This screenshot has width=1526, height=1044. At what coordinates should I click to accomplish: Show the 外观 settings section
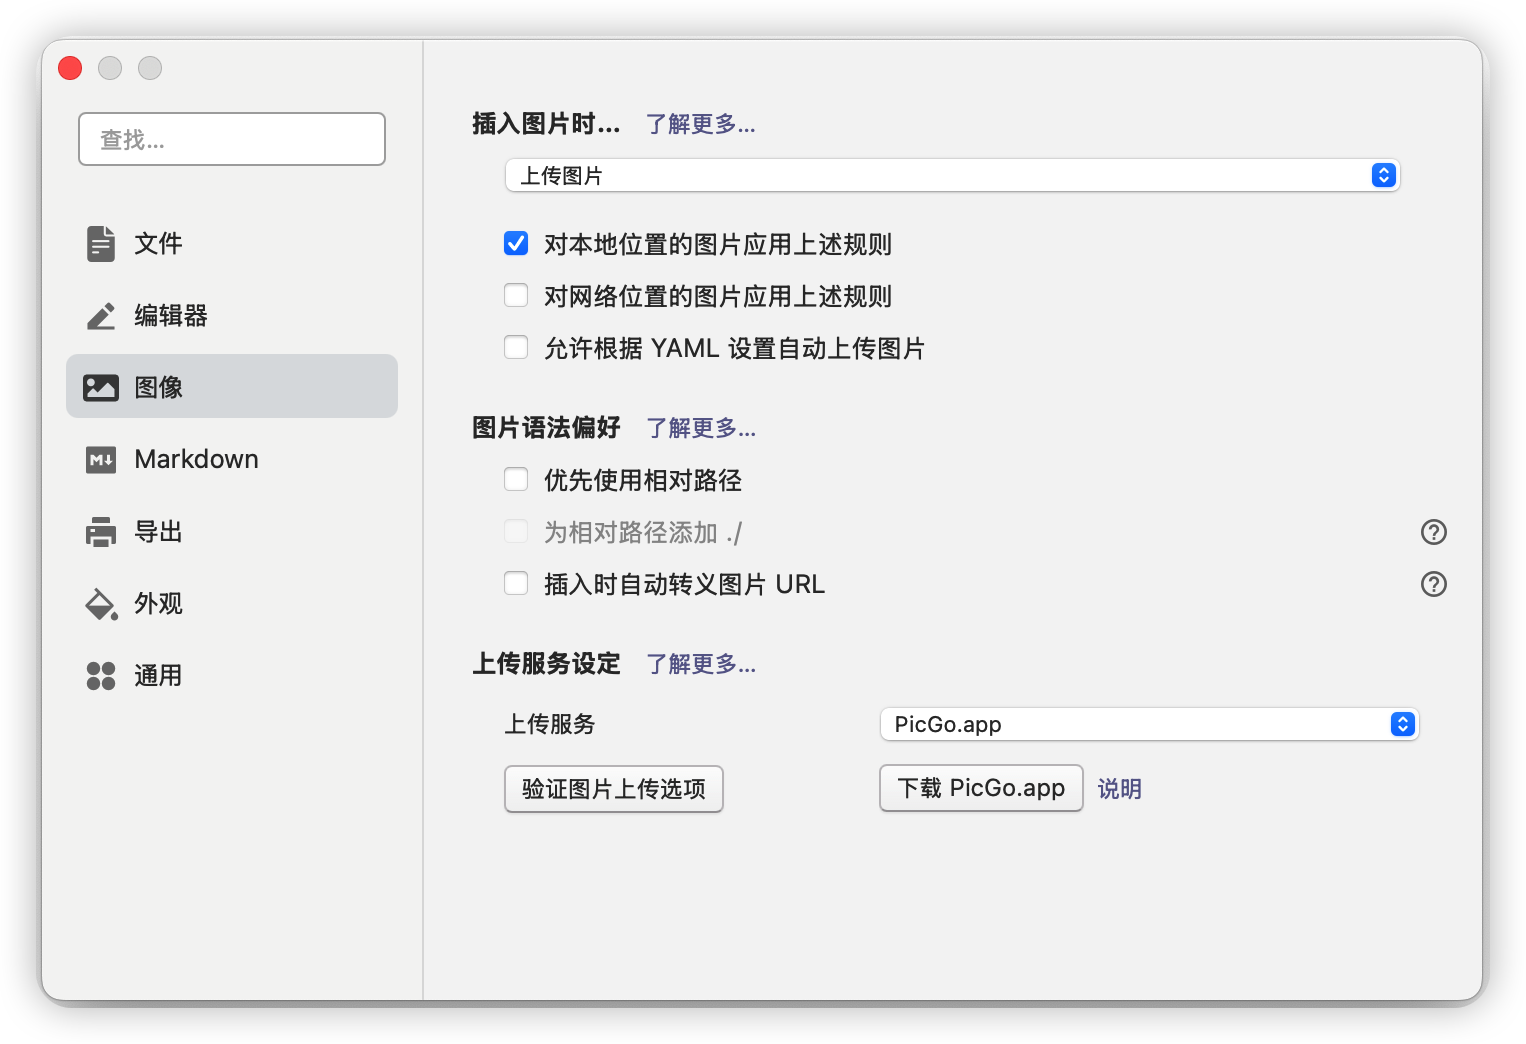[232, 603]
